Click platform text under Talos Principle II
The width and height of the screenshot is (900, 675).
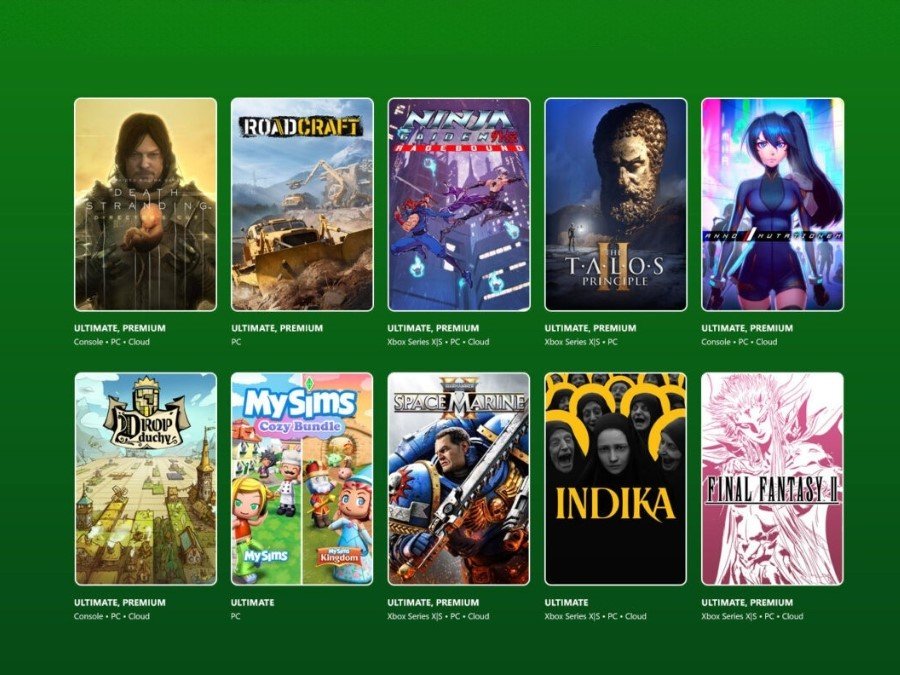coord(581,342)
